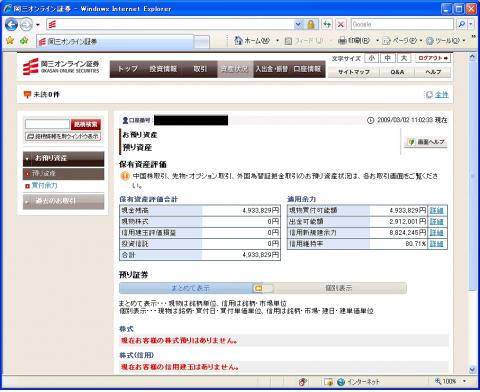The image size is (480, 392).
Task: Open the トップ navigation menu
Action: (128, 69)
